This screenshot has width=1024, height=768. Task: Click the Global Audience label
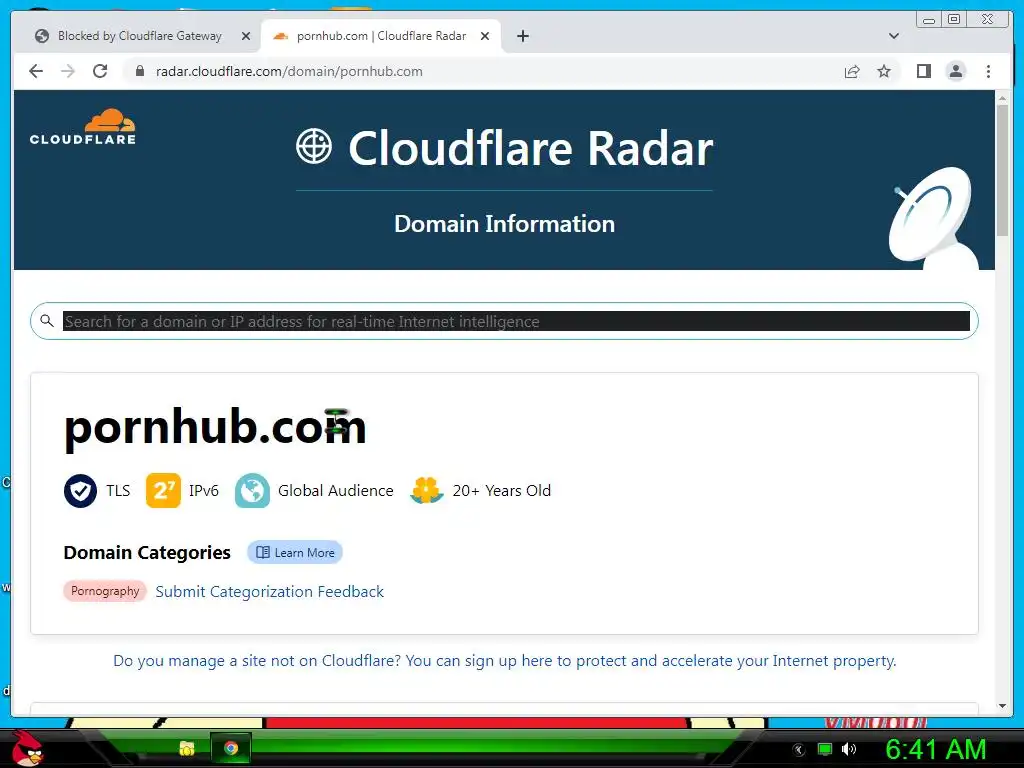tap(336, 490)
